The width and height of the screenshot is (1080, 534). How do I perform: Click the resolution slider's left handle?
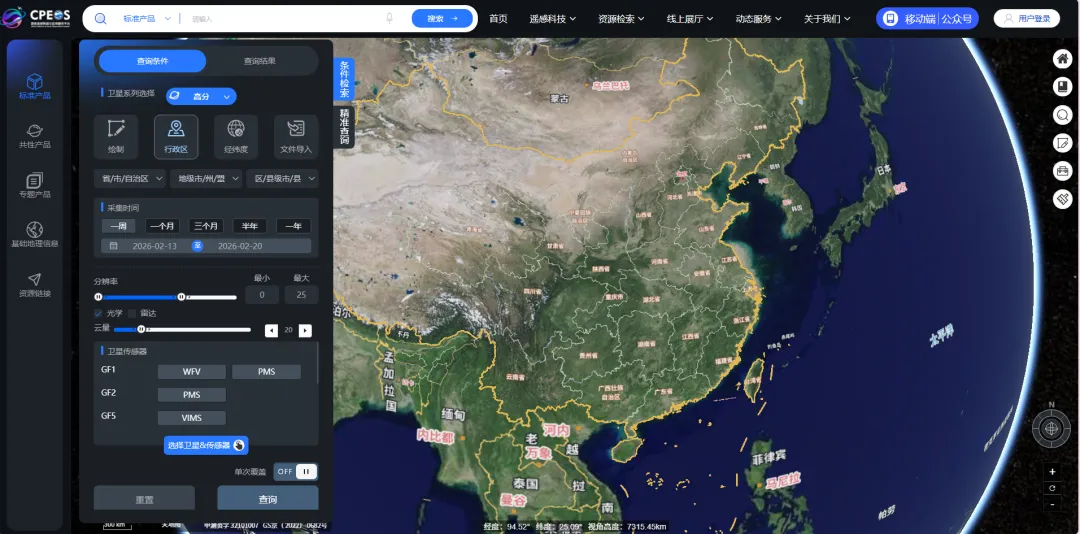point(98,296)
